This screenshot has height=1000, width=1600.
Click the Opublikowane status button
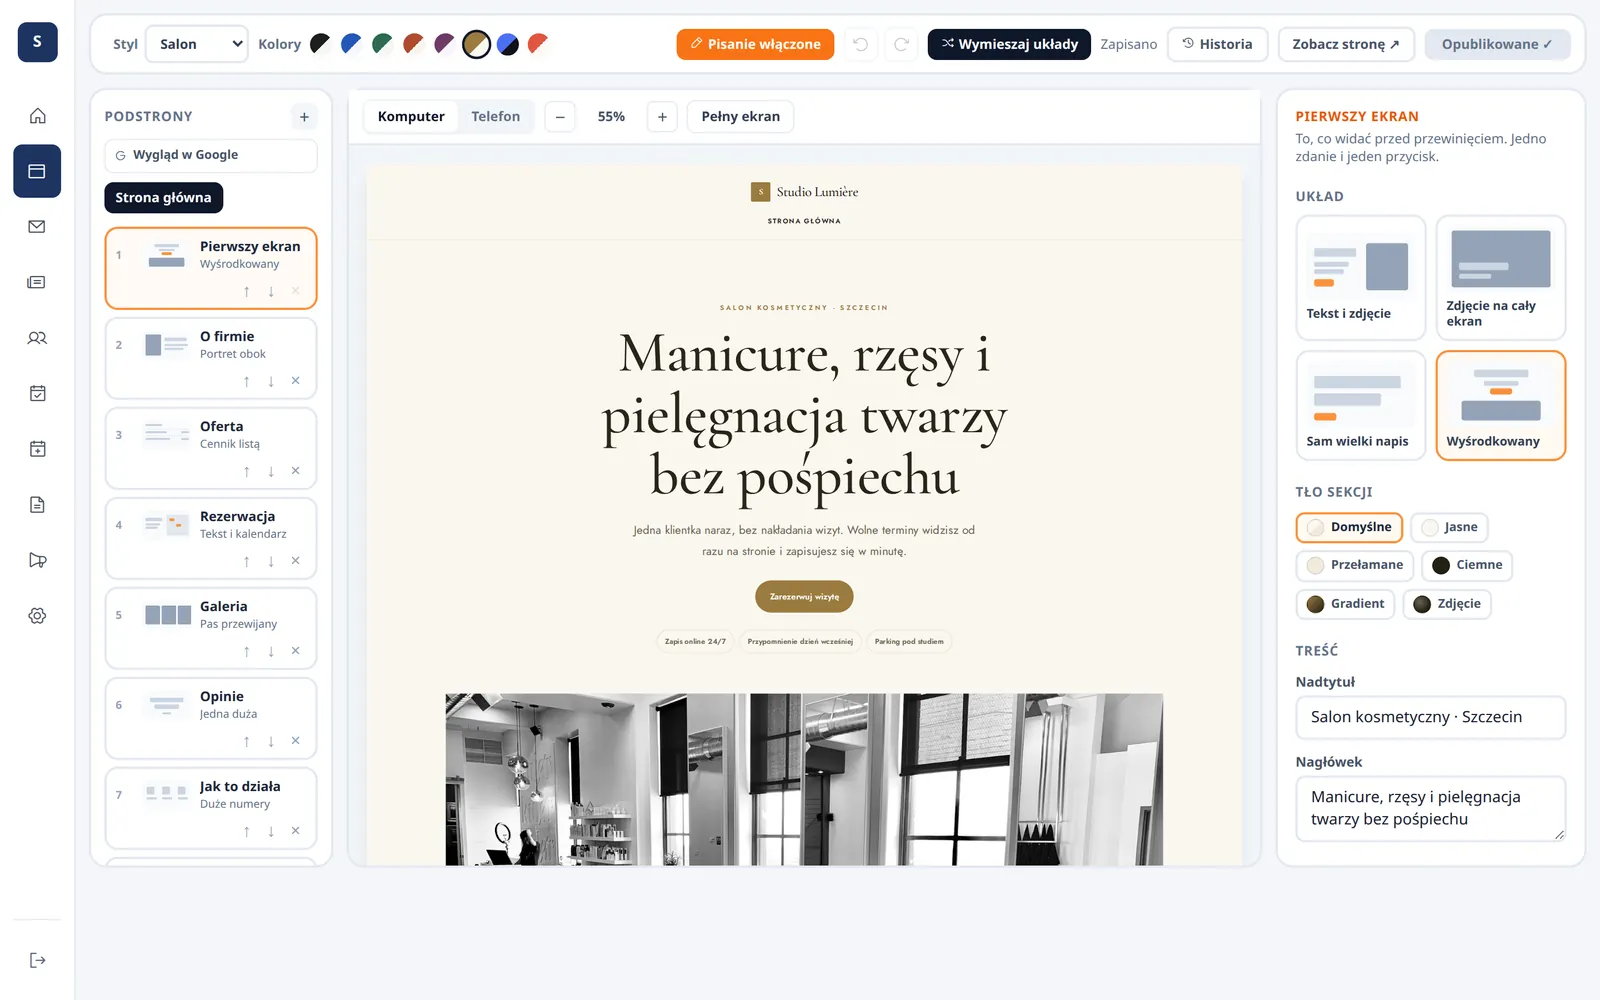click(x=1497, y=44)
